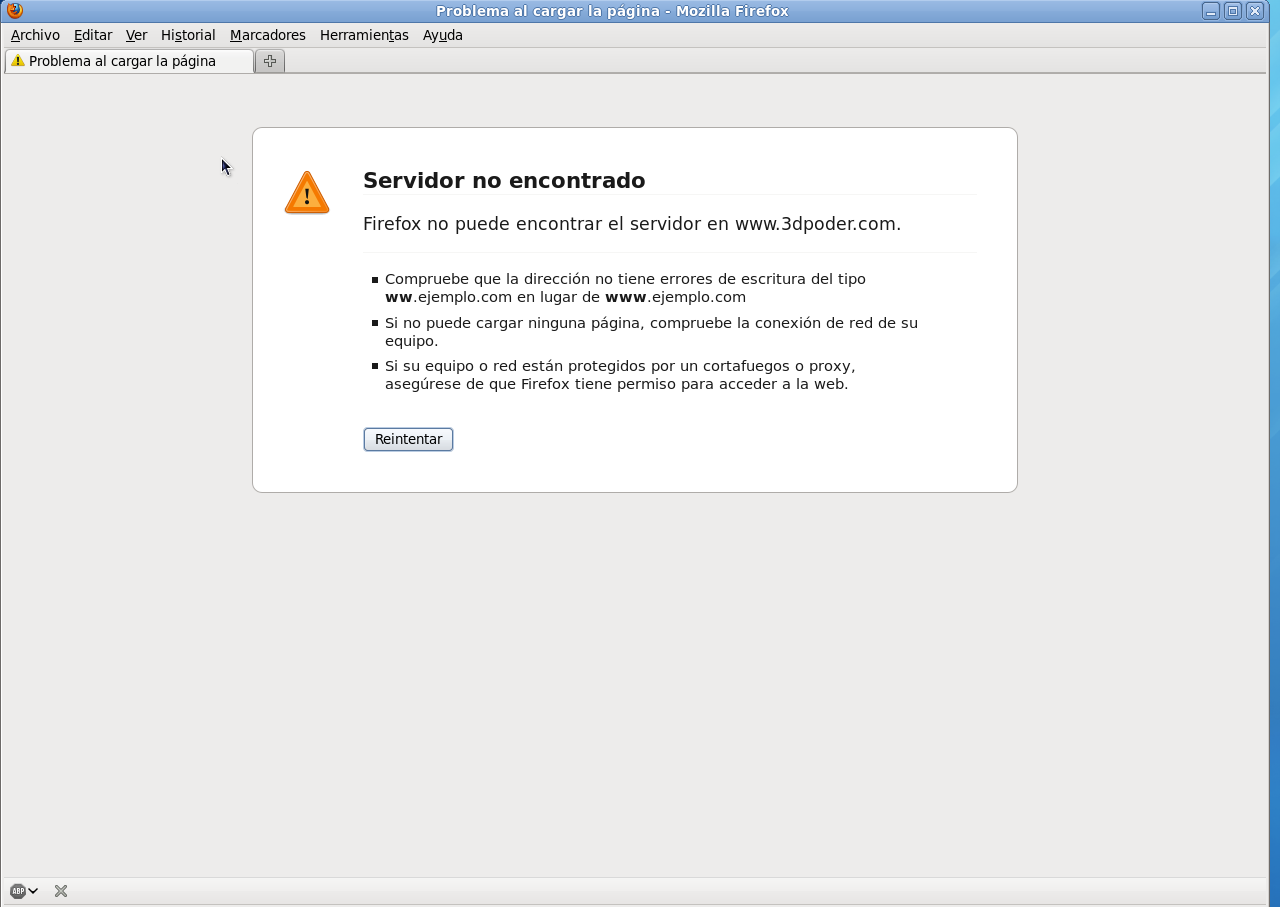Click the "Servidor no encontrado" heading
This screenshot has width=1280, height=907.
tap(504, 181)
